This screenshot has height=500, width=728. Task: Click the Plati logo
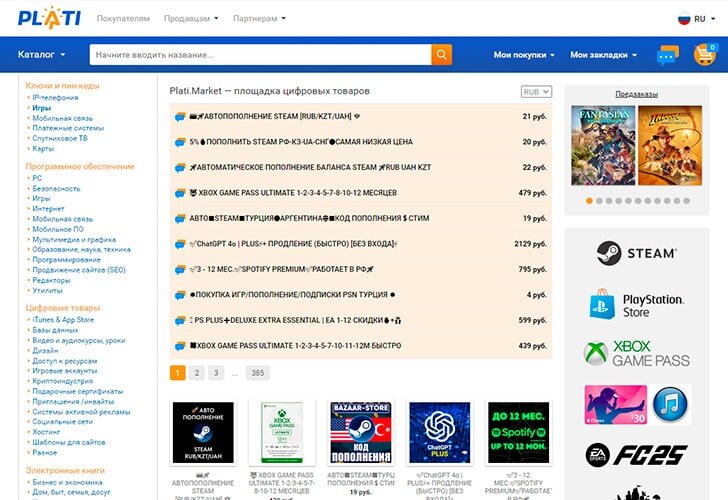[x=49, y=18]
